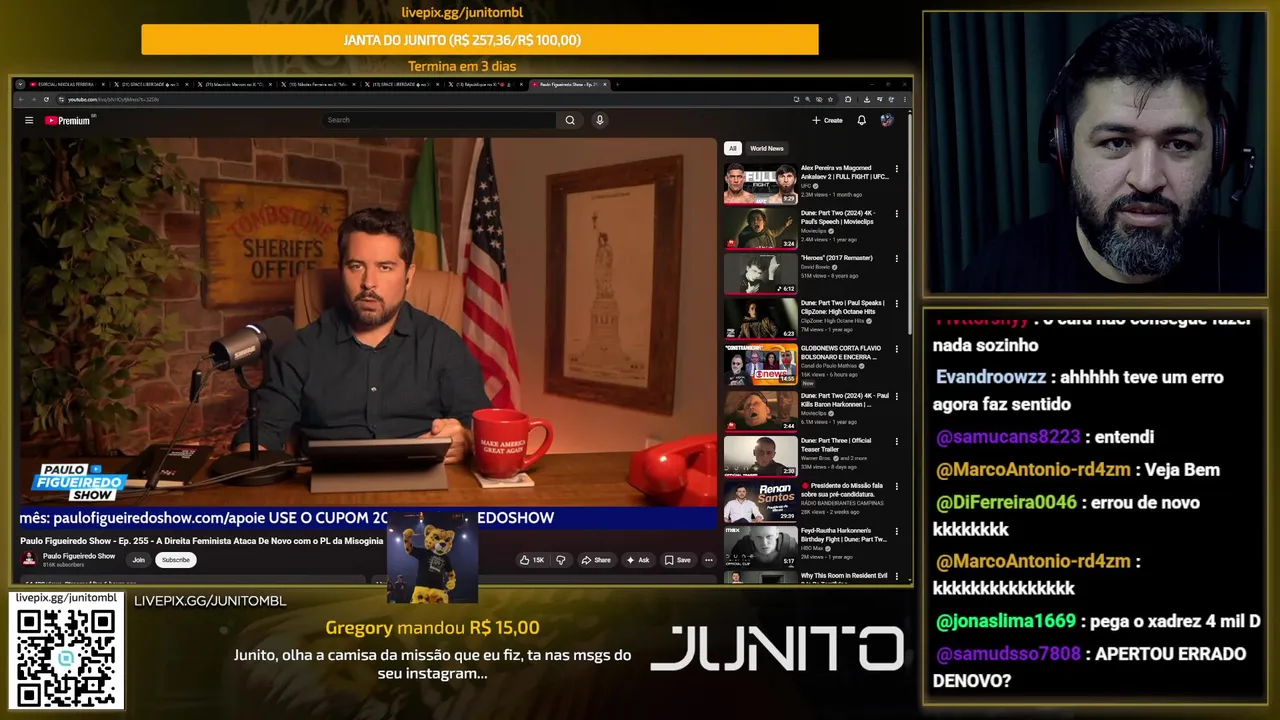The image size is (1280, 720).
Task: Select the All filter chip
Action: 732,148
